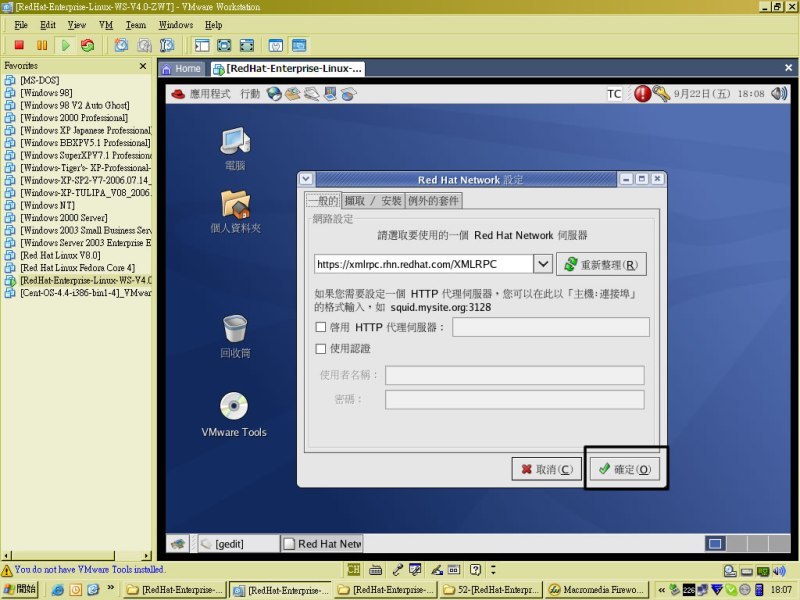
Task: Click the gedit taskbar button
Action: (239, 544)
